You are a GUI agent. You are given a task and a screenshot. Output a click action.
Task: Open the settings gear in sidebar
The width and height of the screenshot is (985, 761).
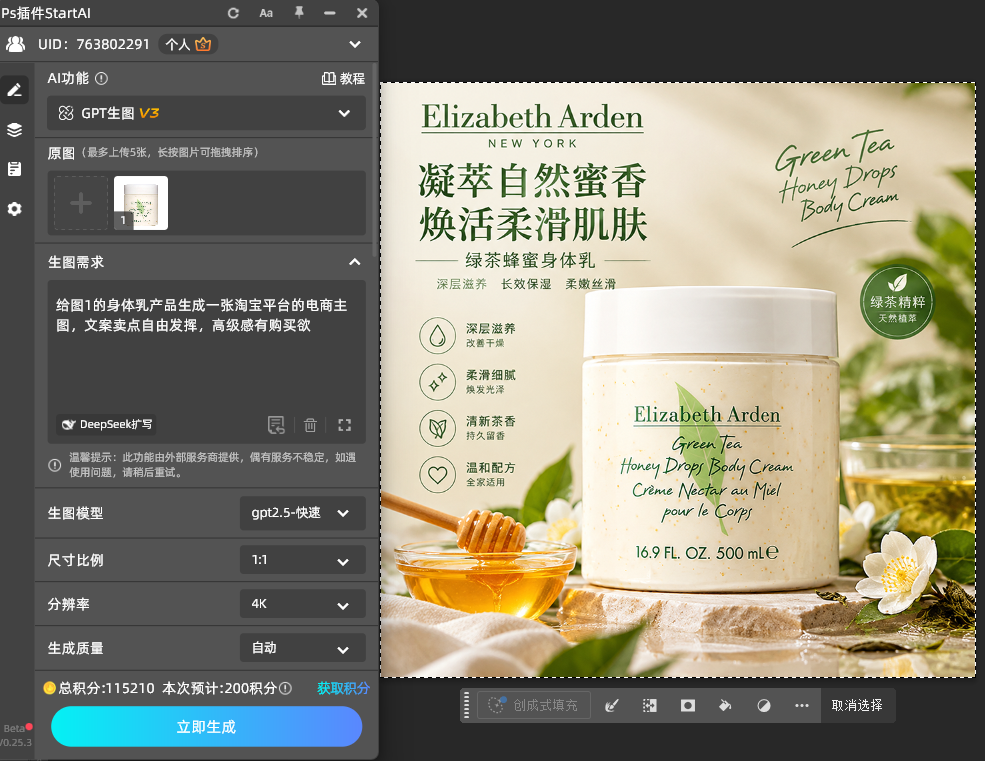tap(14, 209)
